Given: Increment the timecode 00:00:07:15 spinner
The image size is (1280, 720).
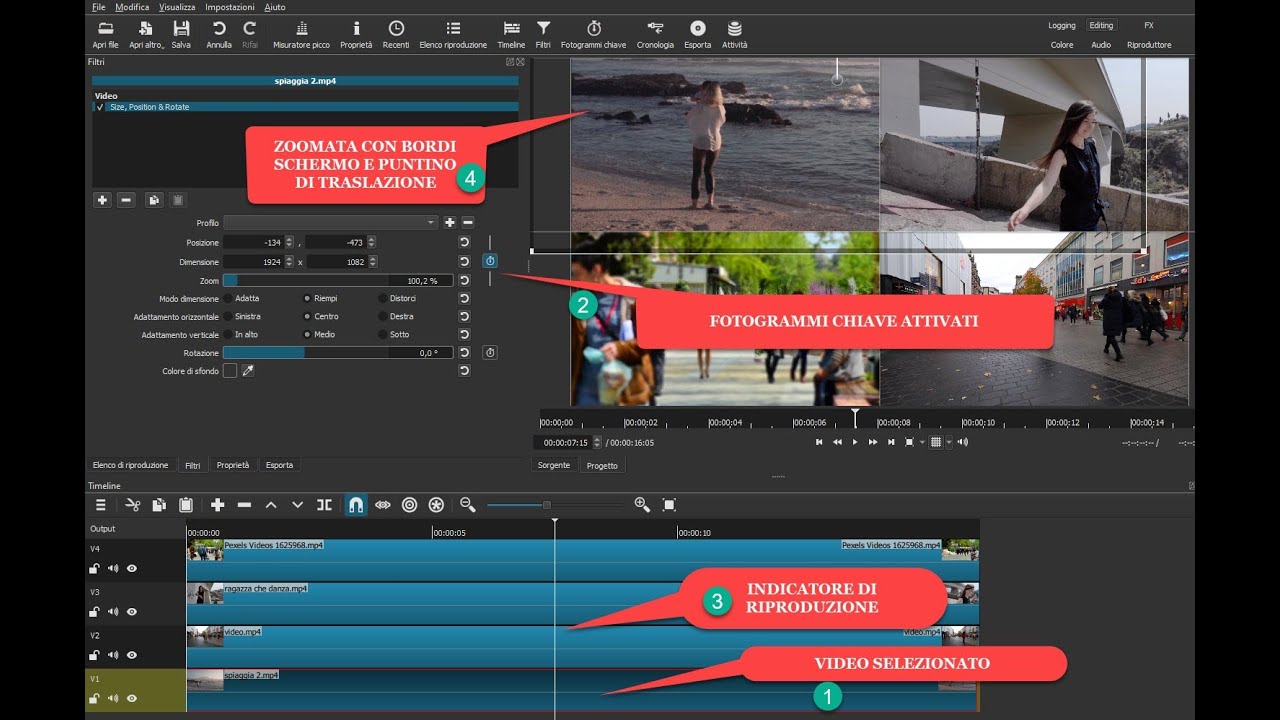Looking at the screenshot, I should (597, 439).
